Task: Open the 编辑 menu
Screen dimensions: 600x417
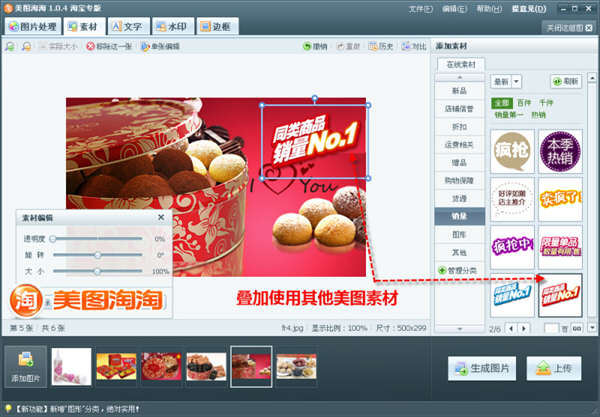Action: pos(454,8)
